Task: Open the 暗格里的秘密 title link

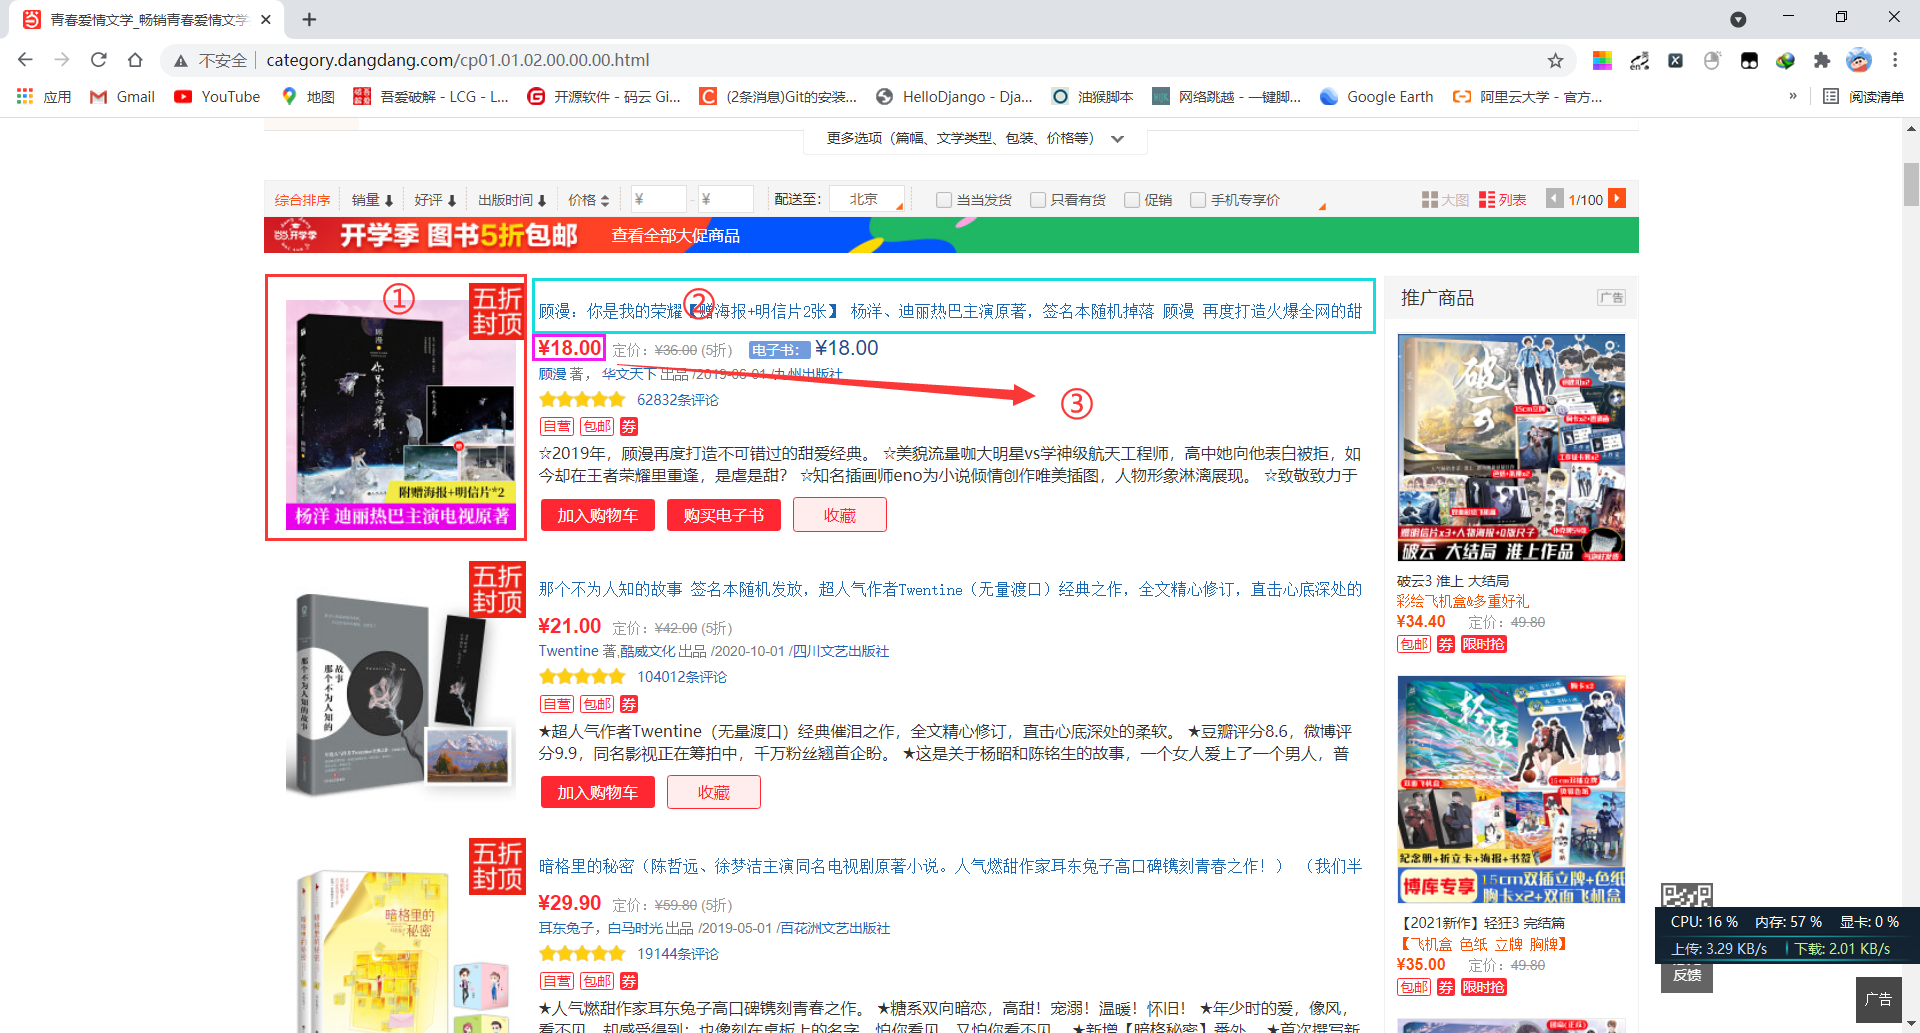Action: coord(950,866)
